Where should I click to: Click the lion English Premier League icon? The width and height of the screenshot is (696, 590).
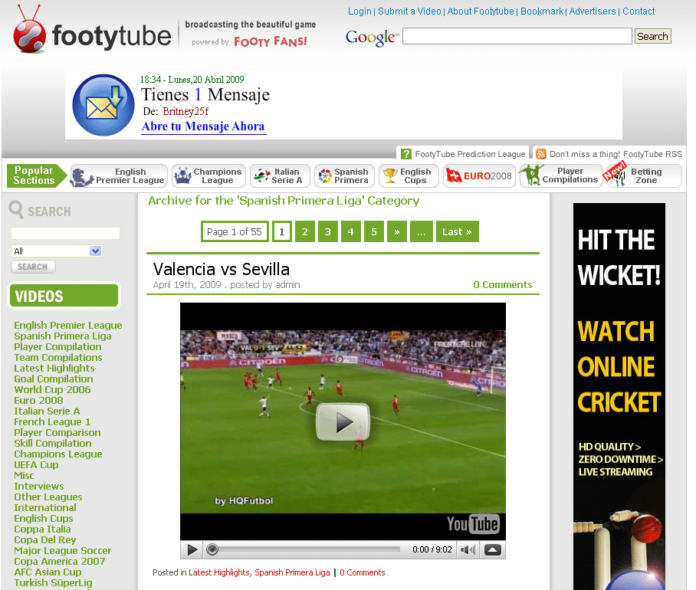tap(82, 176)
